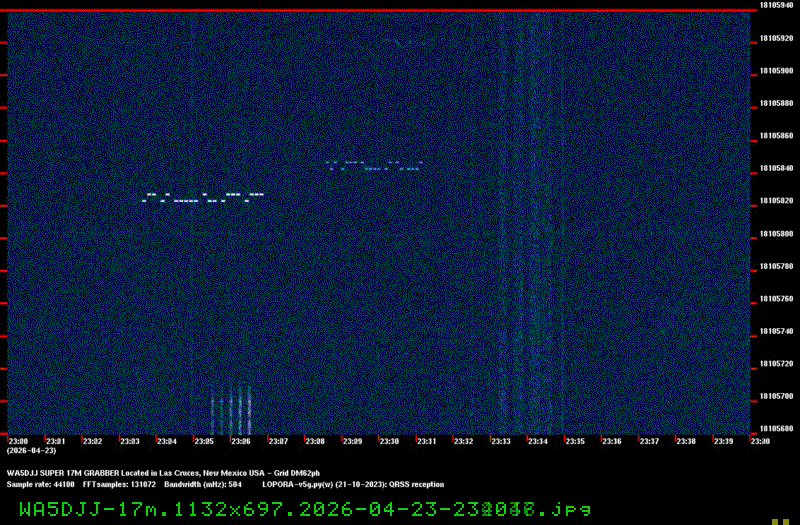Select the 23:15 time marker
This screenshot has width=800, height=525.
tap(575, 441)
